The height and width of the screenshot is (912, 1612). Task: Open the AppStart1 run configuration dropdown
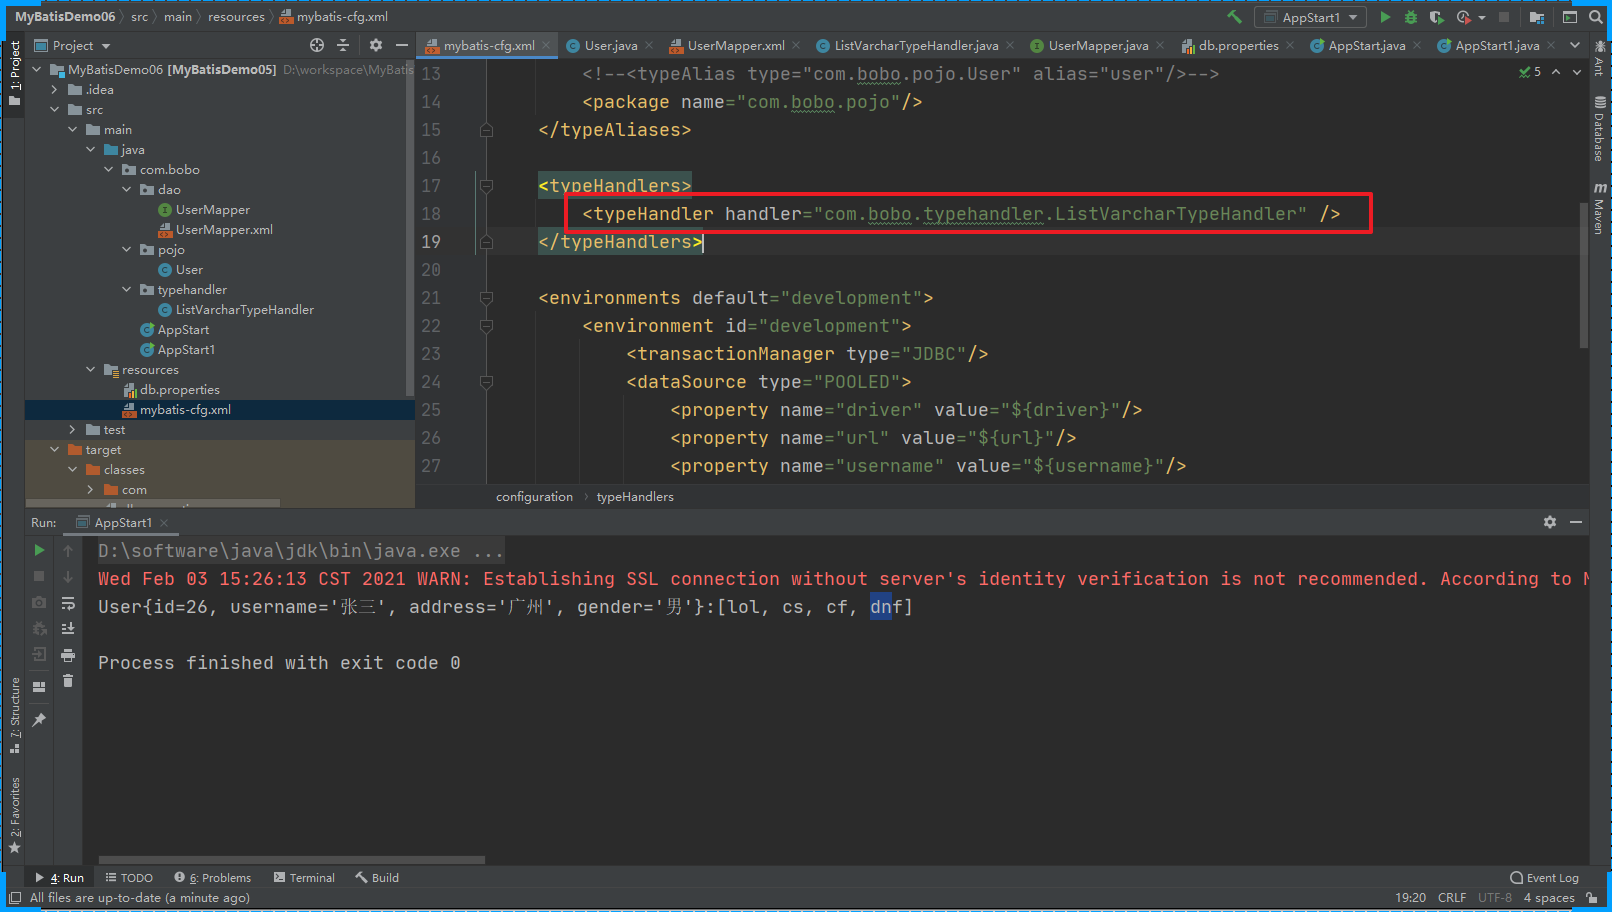coord(1311,17)
